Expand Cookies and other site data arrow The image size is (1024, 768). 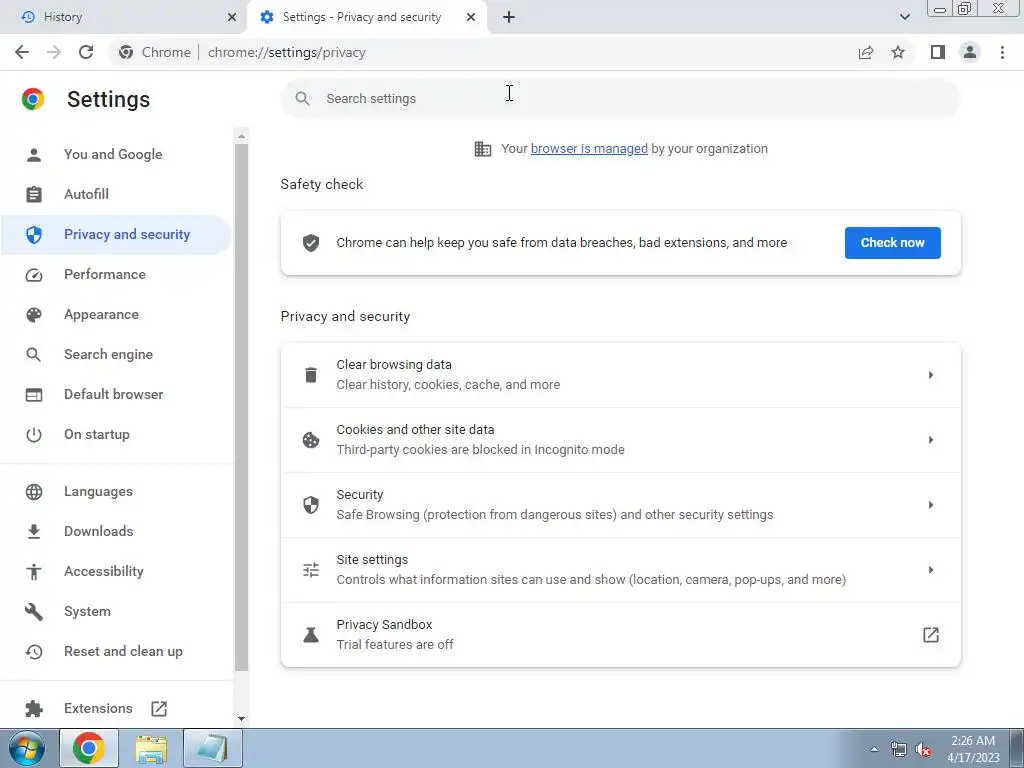pyautogui.click(x=931, y=440)
